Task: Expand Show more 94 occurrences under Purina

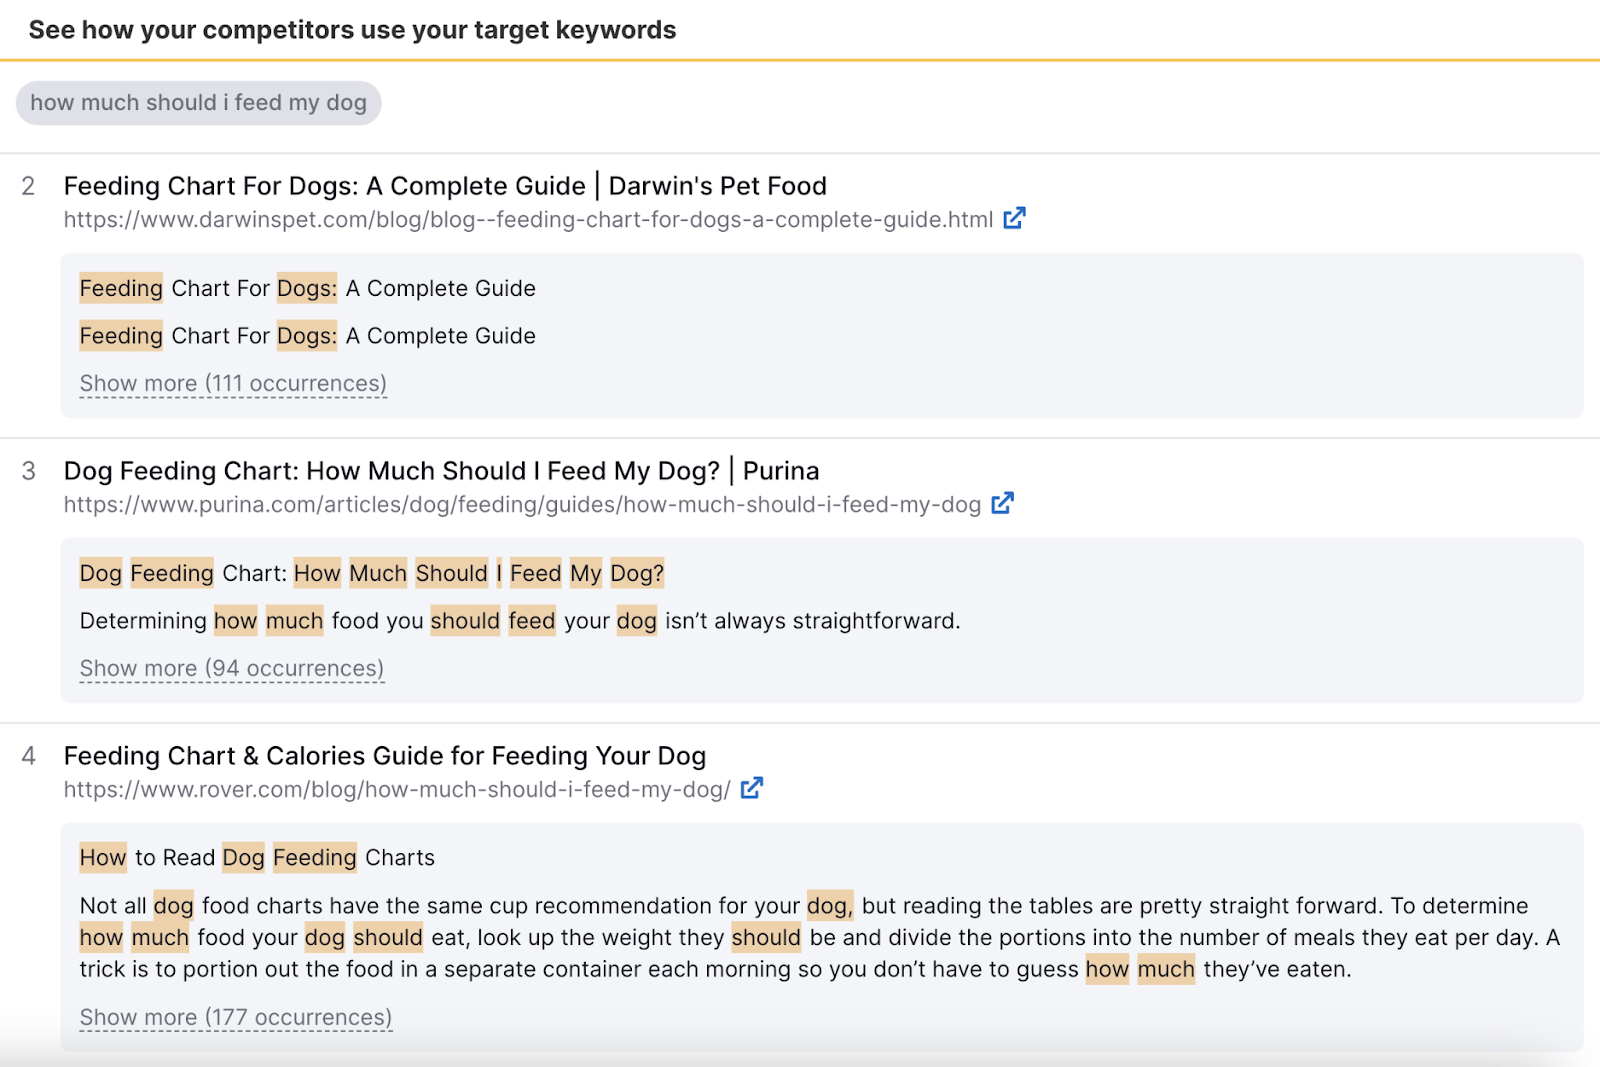Action: (229, 668)
